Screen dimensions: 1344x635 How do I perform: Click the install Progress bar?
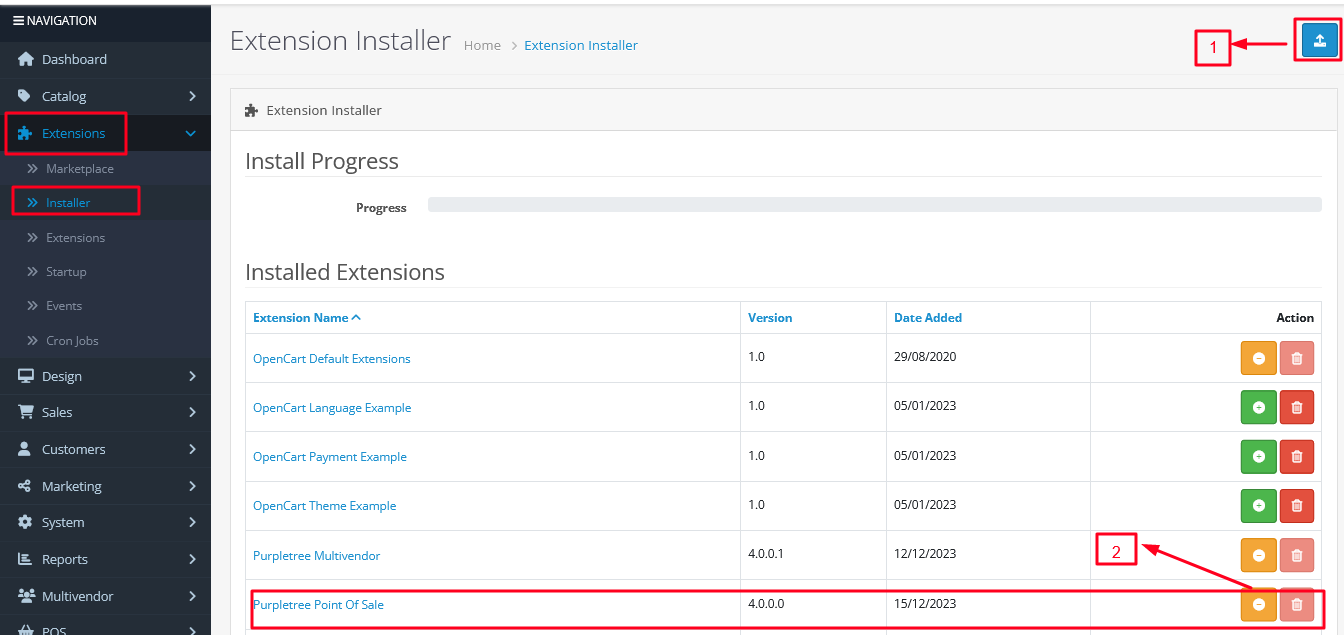click(x=875, y=205)
